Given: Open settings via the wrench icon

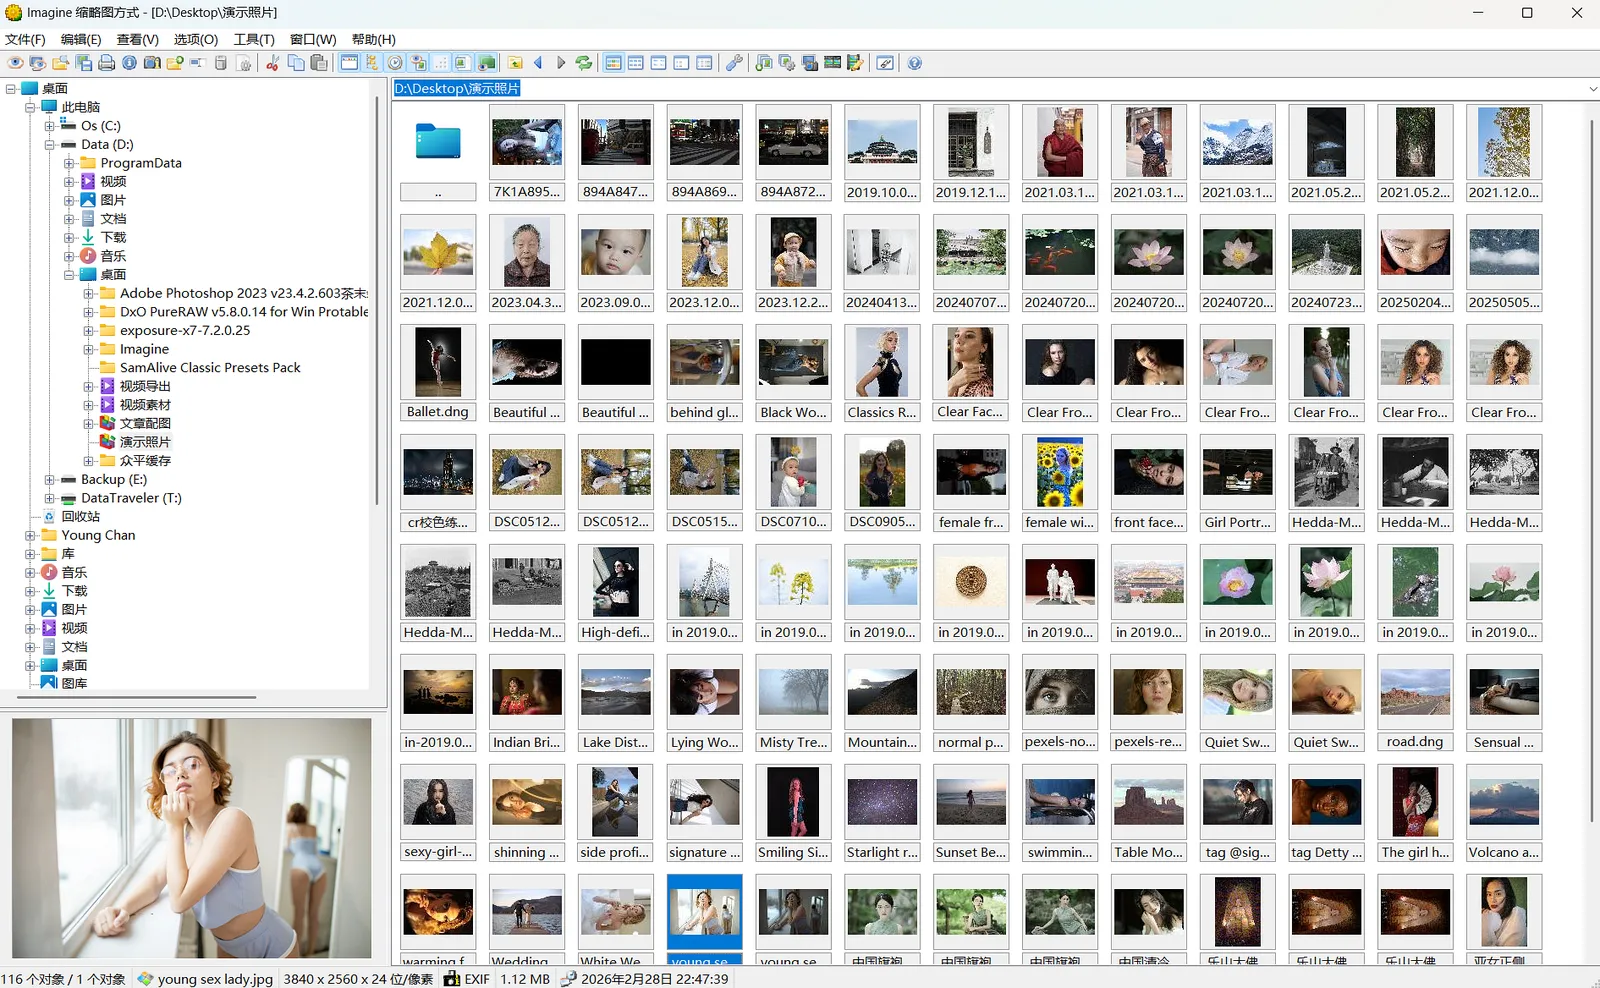Looking at the screenshot, I should [734, 62].
